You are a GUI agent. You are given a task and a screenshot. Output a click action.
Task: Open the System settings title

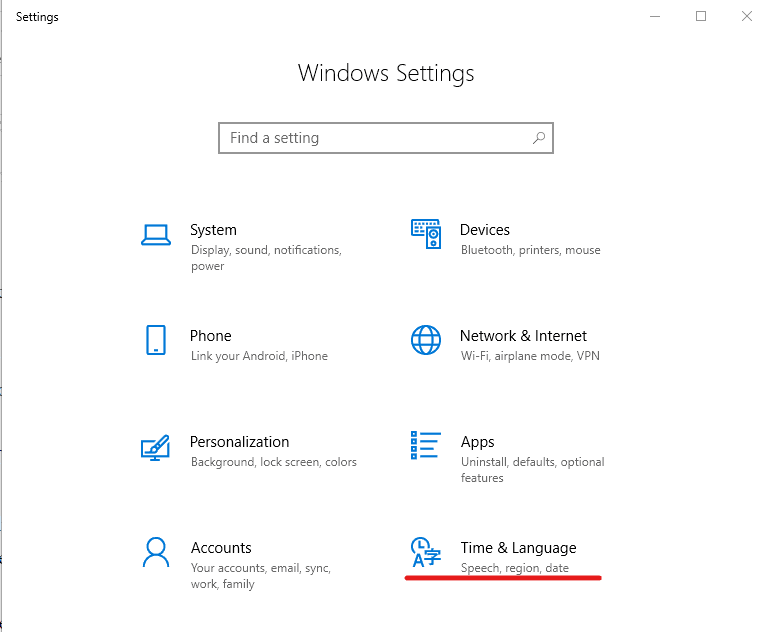[213, 230]
